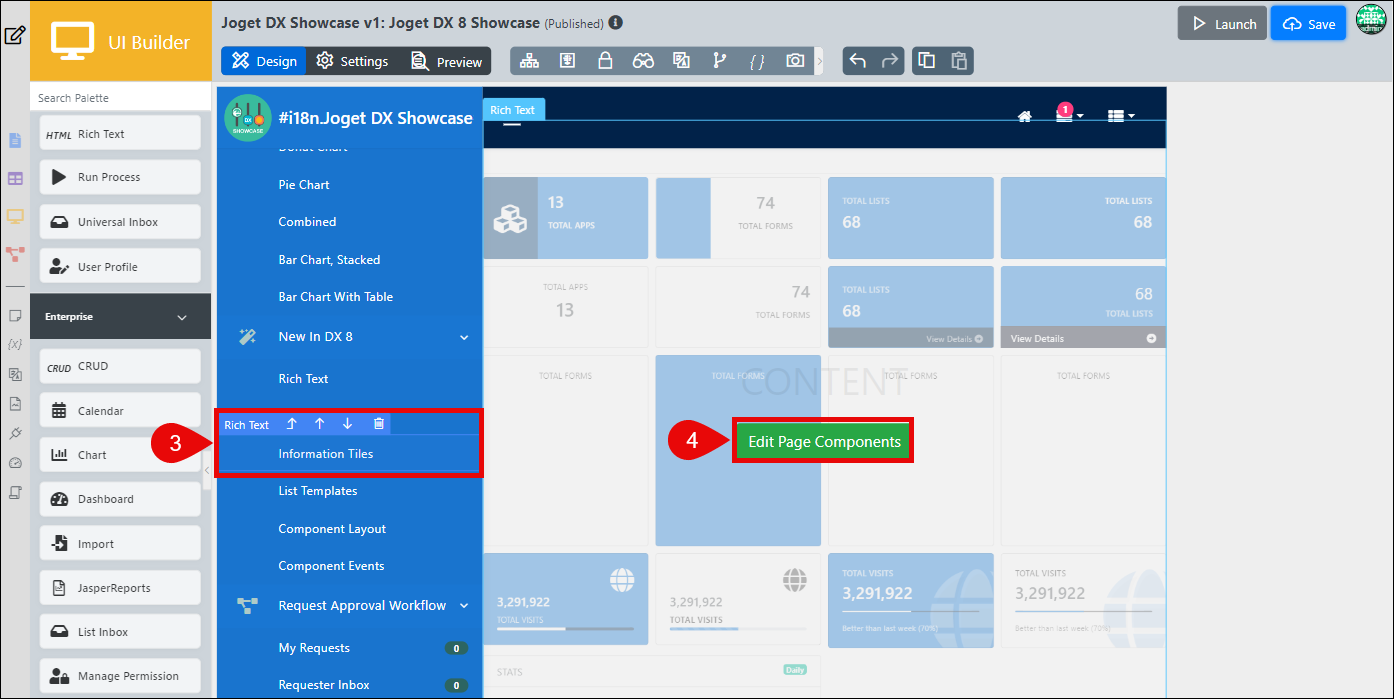The width and height of the screenshot is (1394, 699).
Task: Click the Search Palette input field
Action: pos(120,98)
